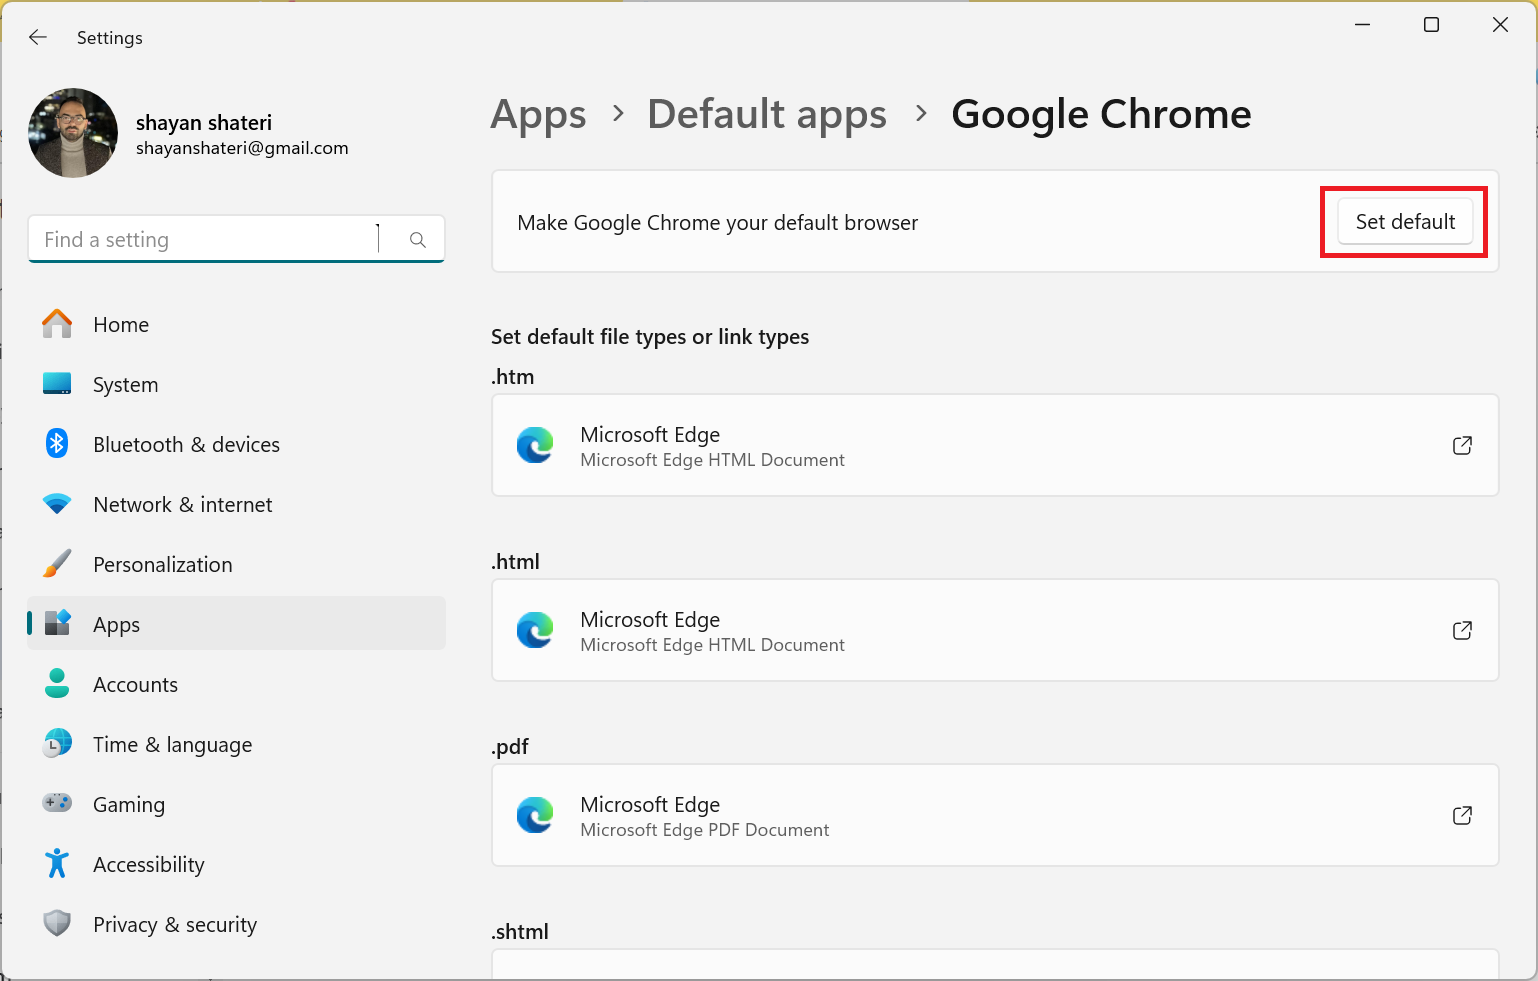Click the .shtml file type label
Viewport: 1538px width, 981px height.
pyautogui.click(x=520, y=932)
